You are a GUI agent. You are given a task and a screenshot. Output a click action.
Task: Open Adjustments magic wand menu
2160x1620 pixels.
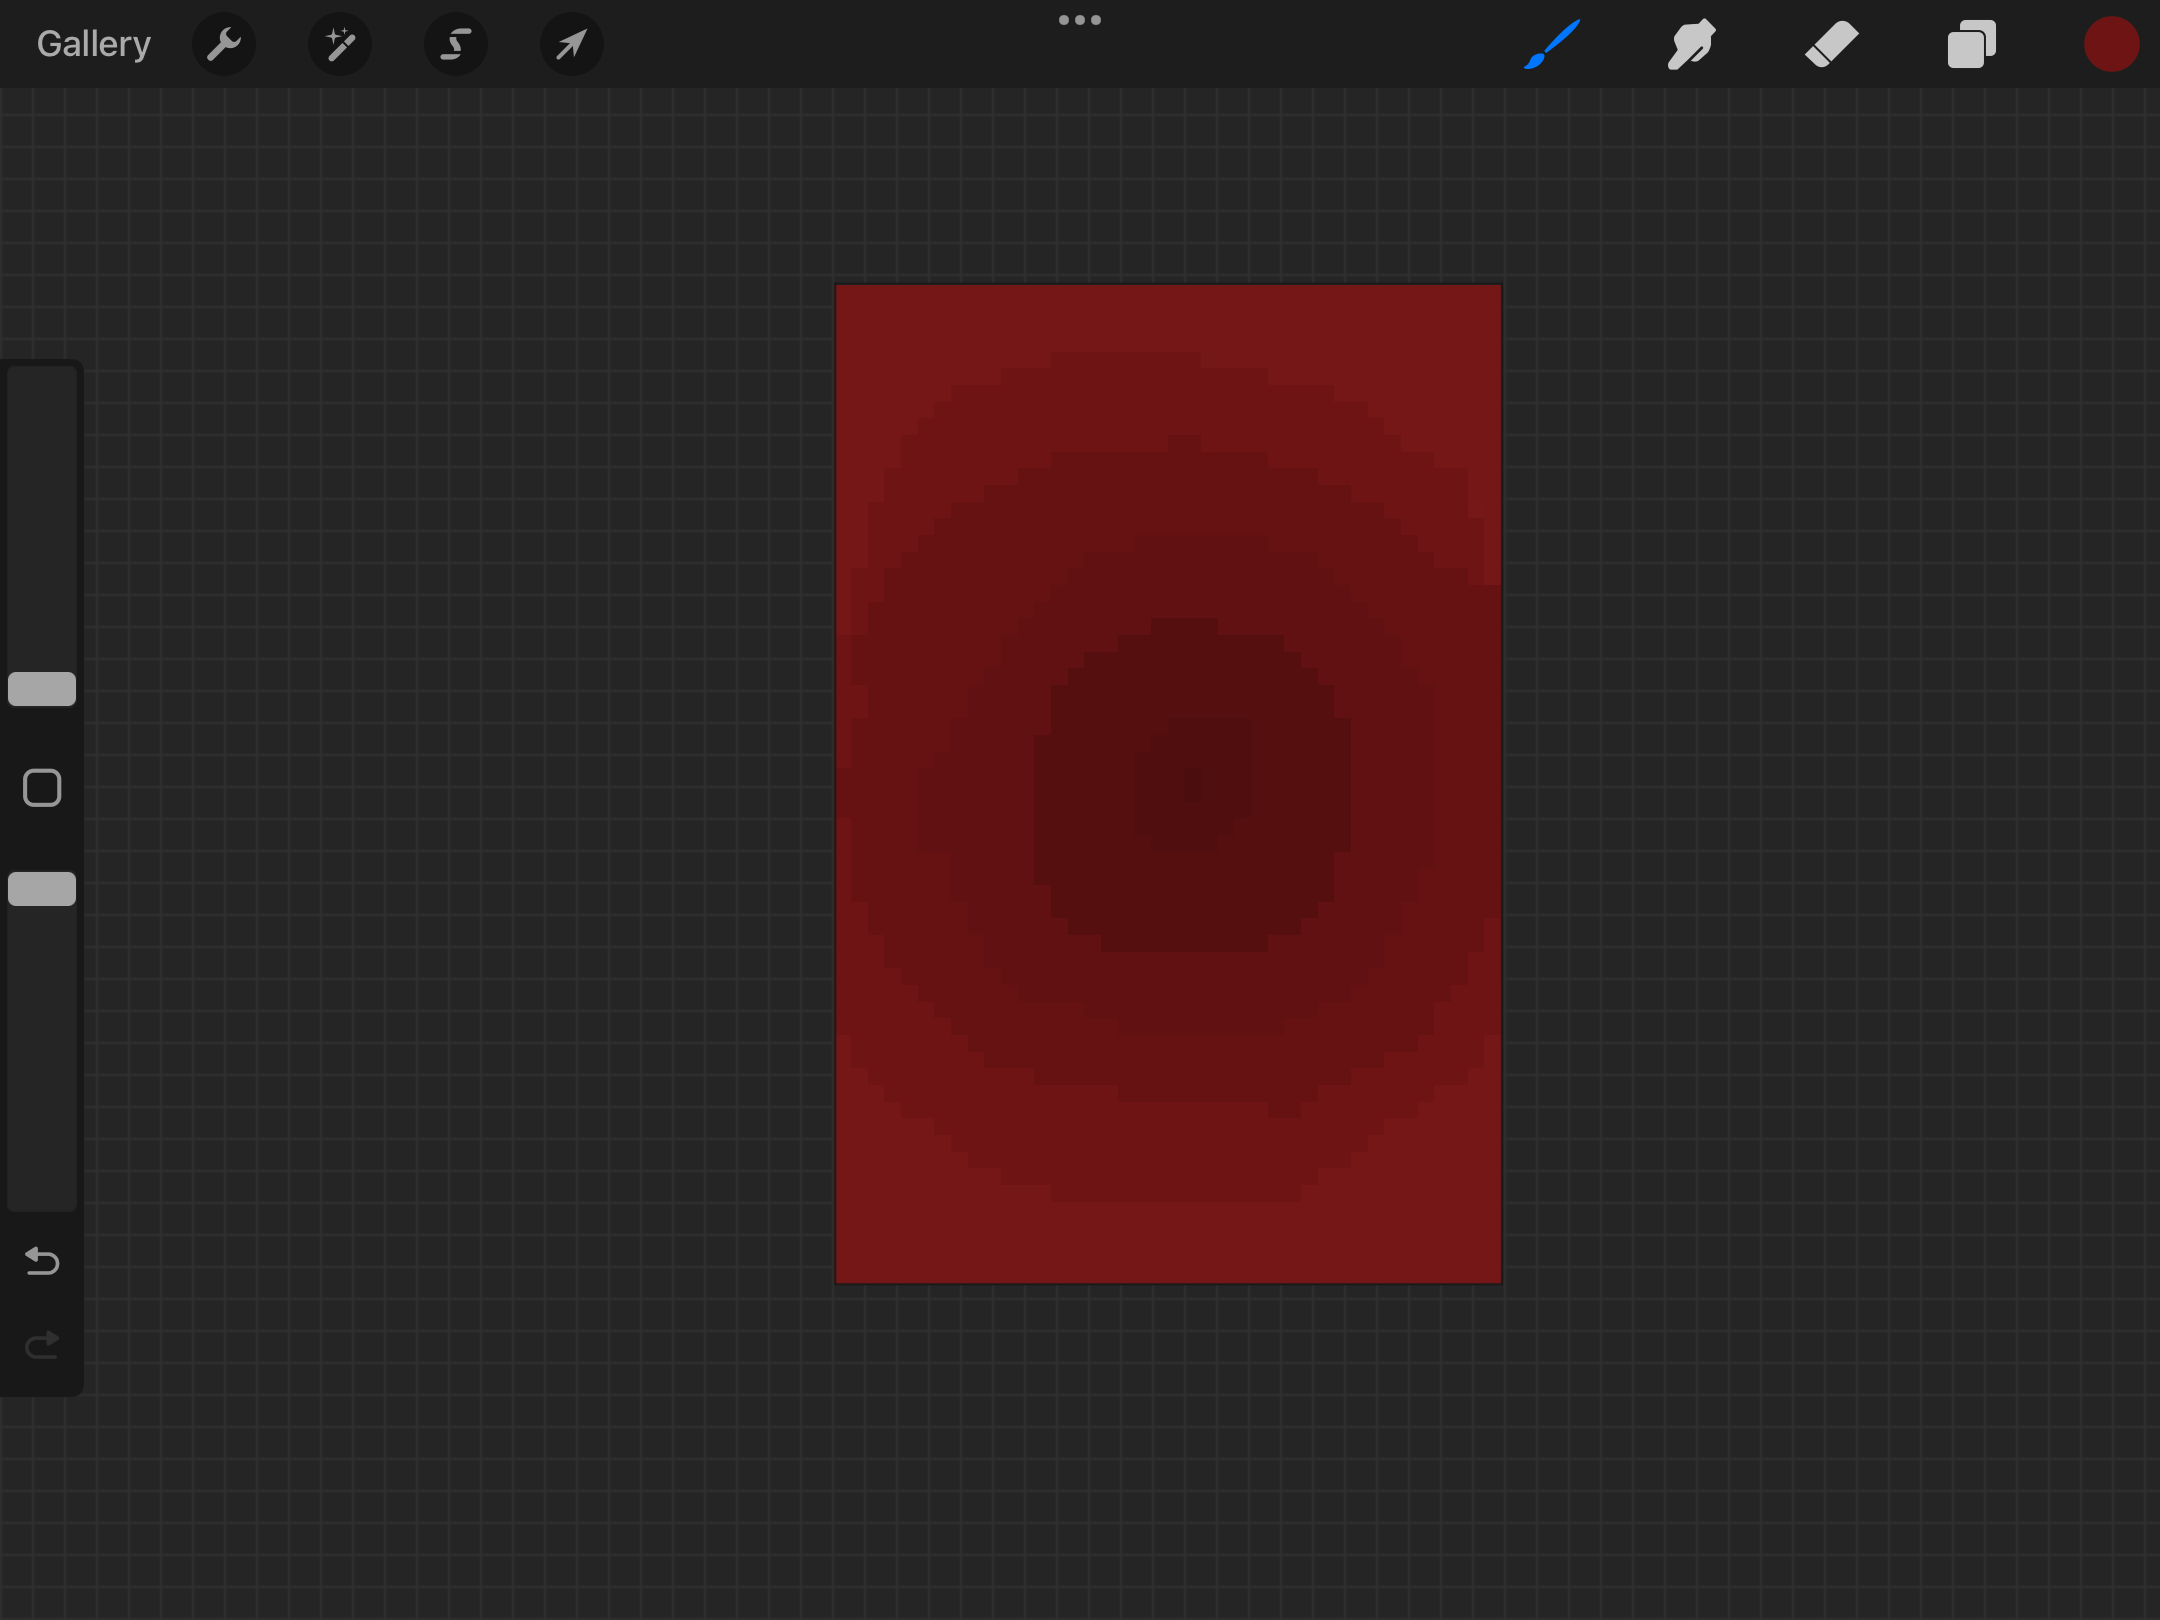pyautogui.click(x=340, y=44)
